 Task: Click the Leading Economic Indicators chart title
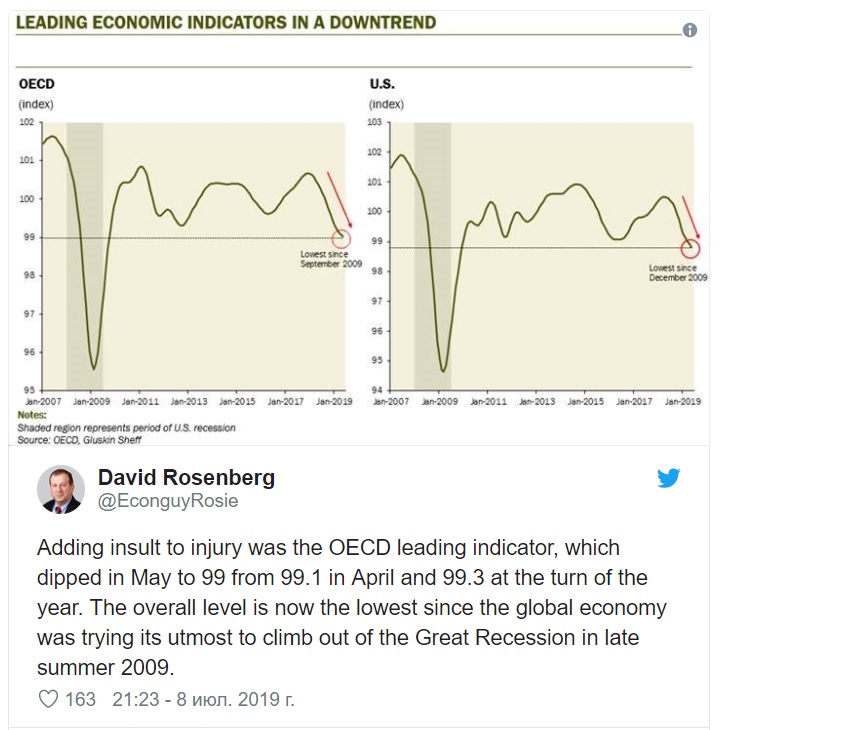pos(226,23)
